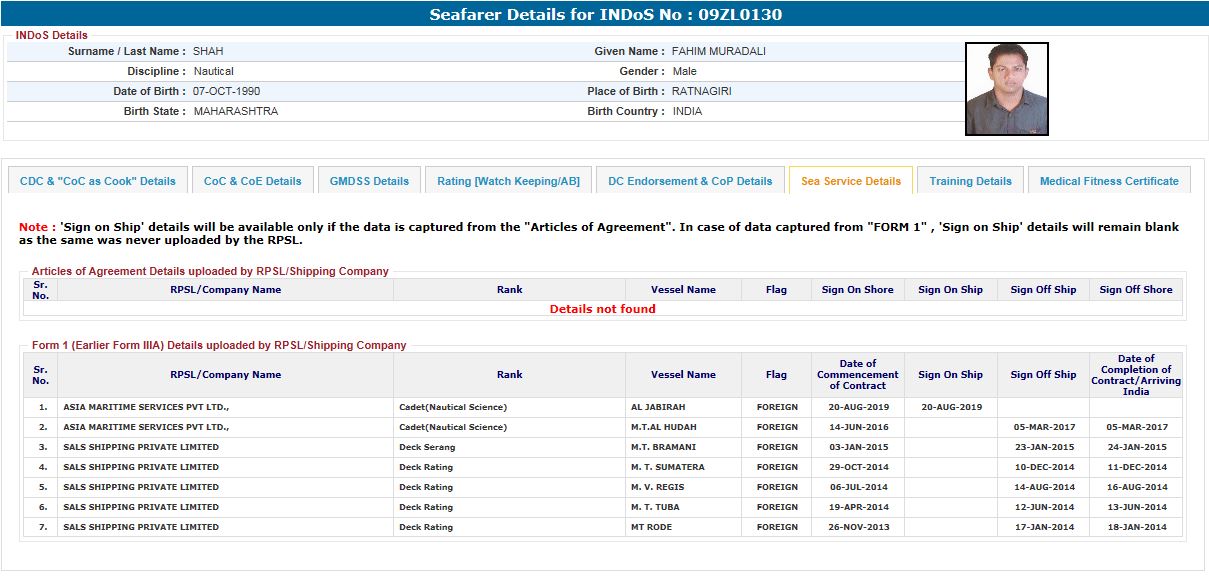Viewport: 1209px width, 576px height.
Task: Click the AL JABIRAH vessel row
Action: (658, 407)
